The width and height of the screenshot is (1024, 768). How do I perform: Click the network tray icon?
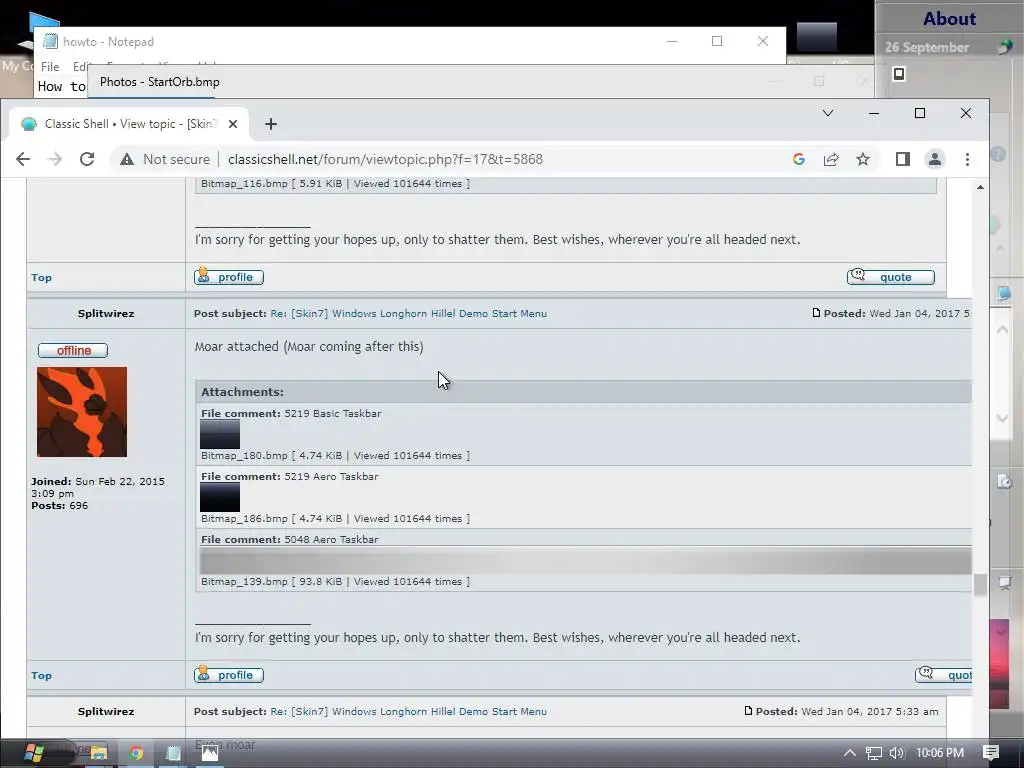point(873,753)
